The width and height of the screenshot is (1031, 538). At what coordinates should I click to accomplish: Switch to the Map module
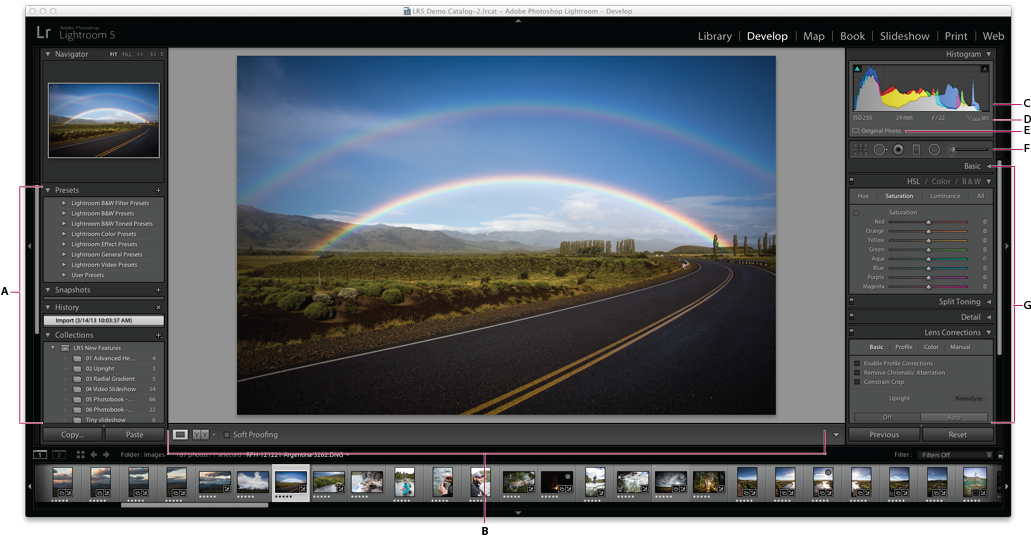[813, 36]
